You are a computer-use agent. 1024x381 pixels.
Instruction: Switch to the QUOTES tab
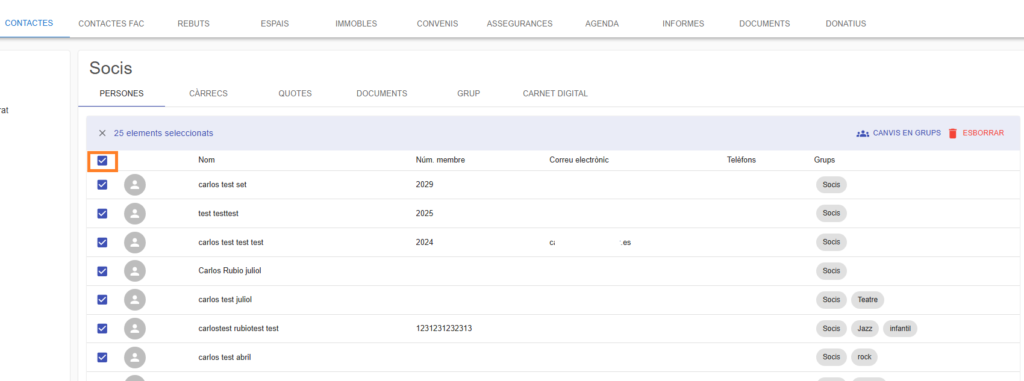pyautogui.click(x=295, y=93)
